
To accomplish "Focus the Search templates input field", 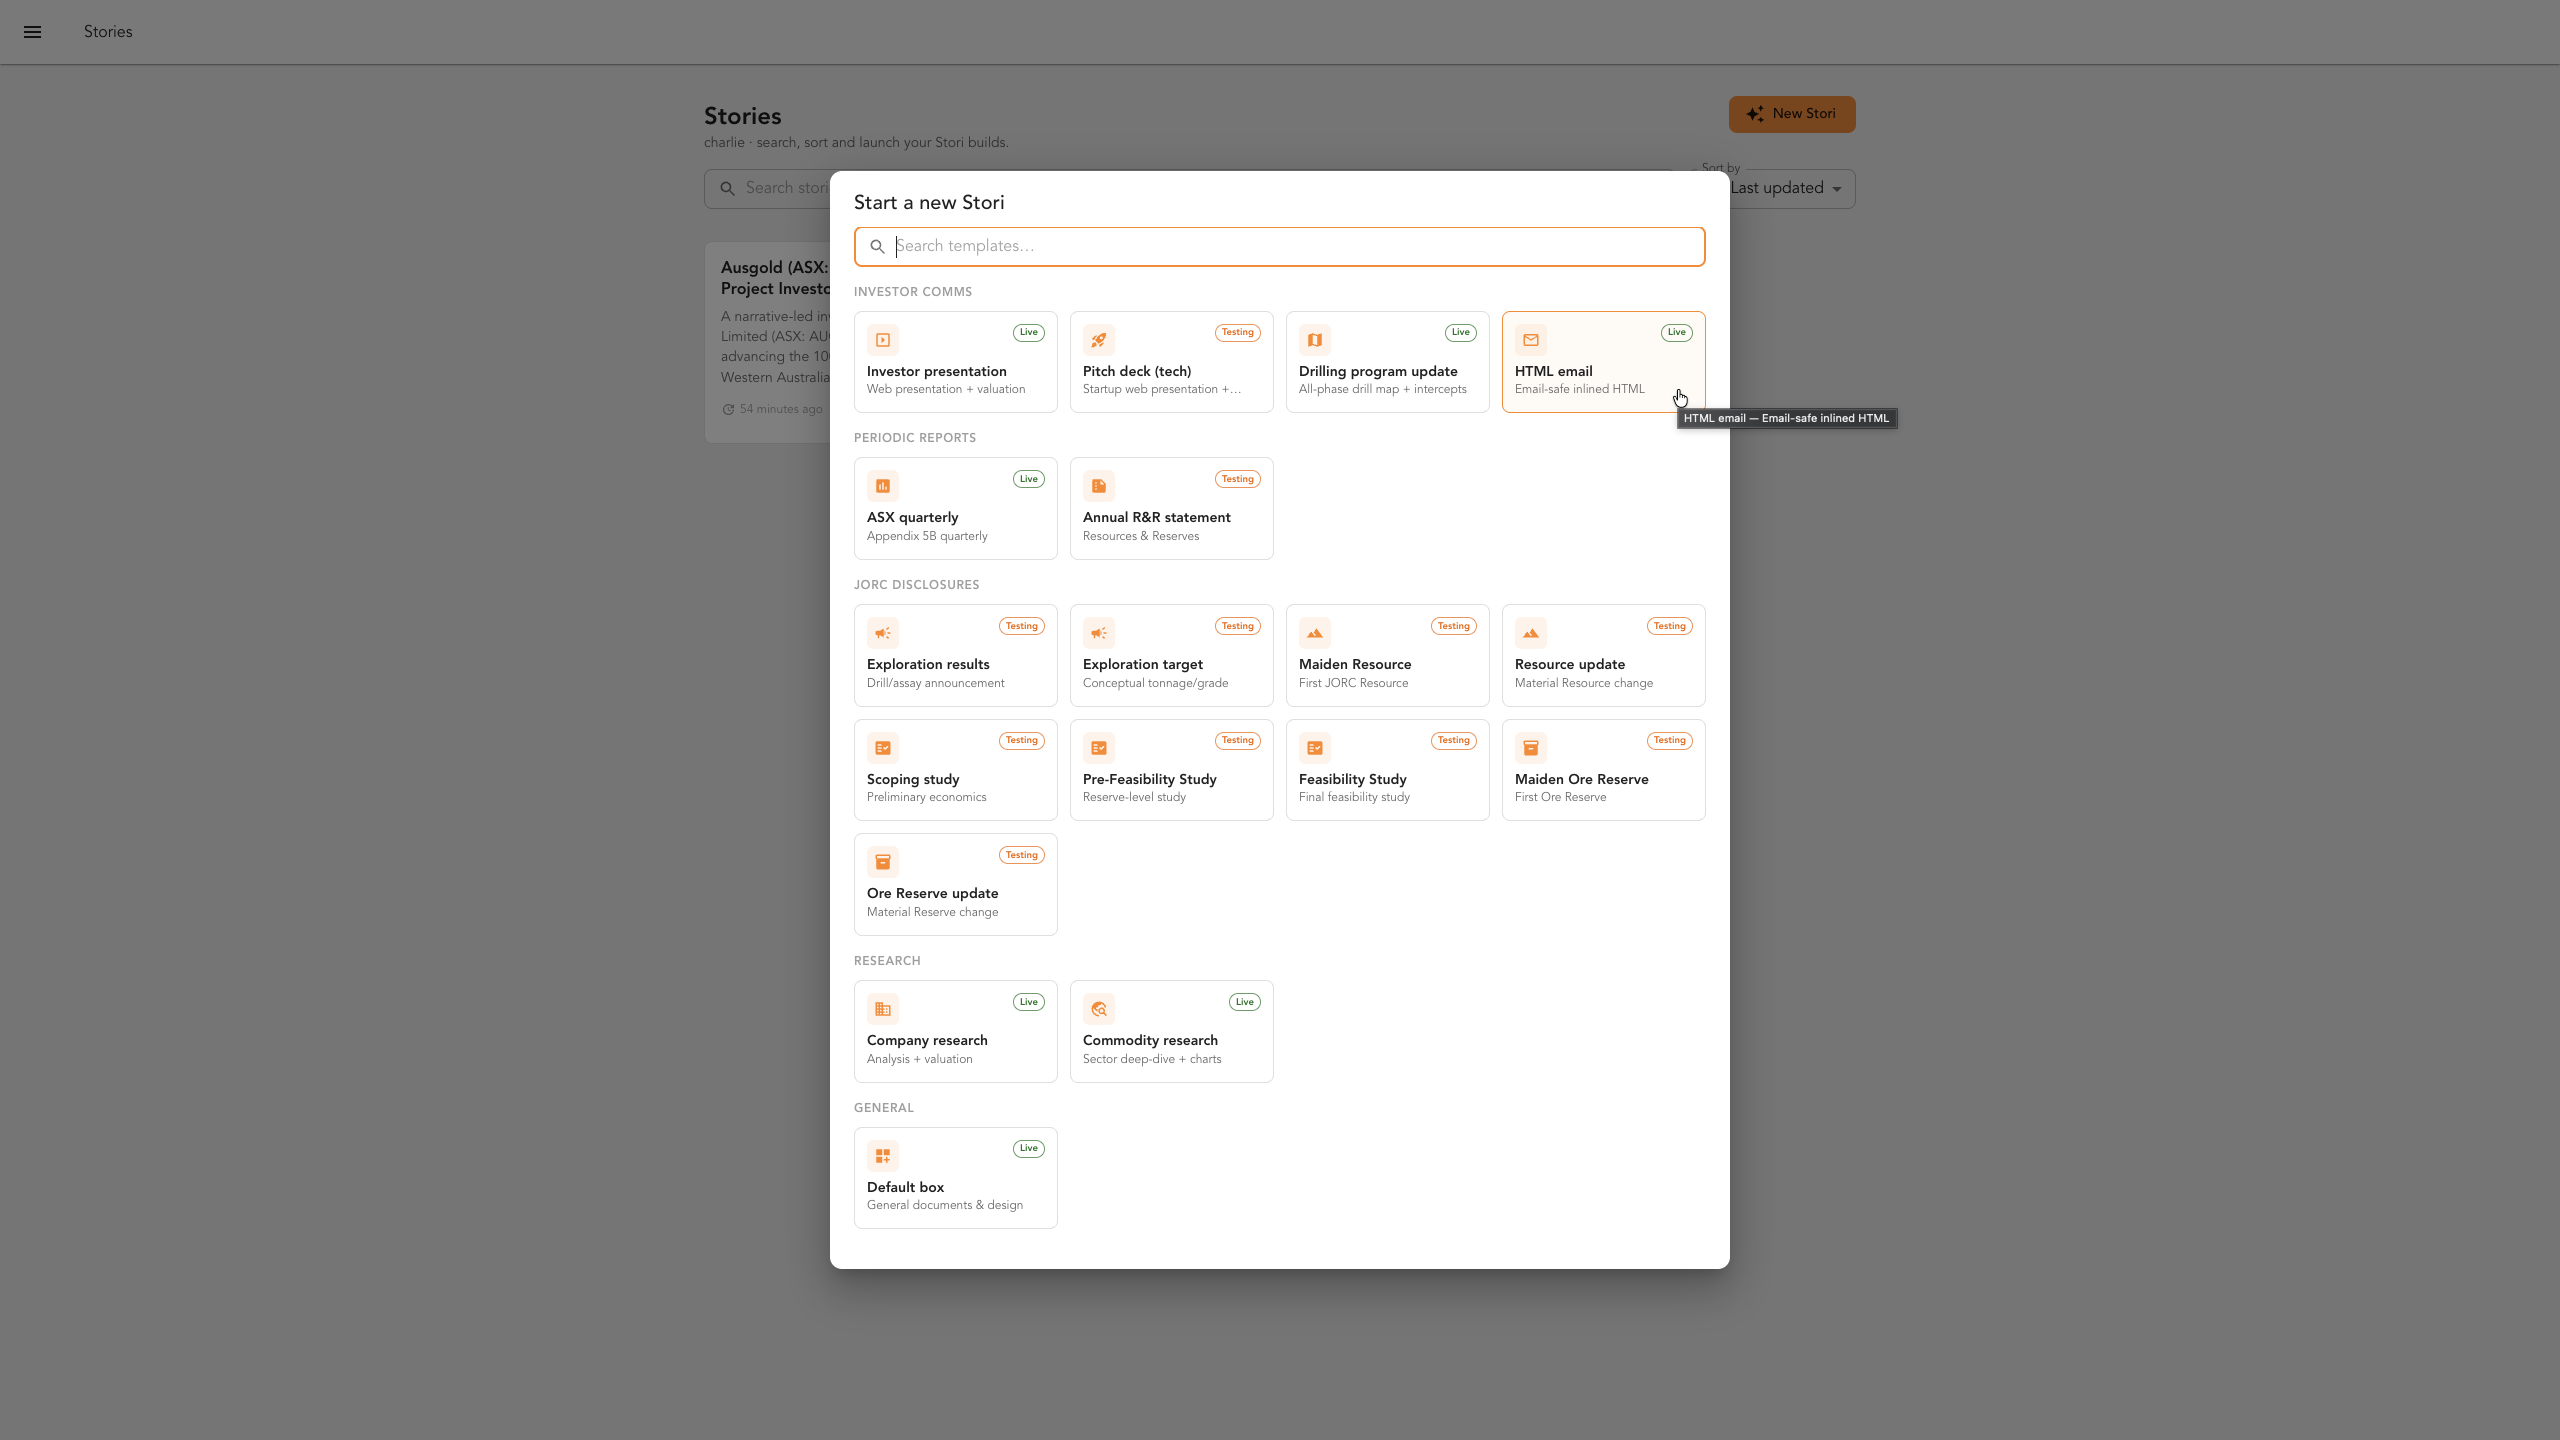I will coord(1280,247).
